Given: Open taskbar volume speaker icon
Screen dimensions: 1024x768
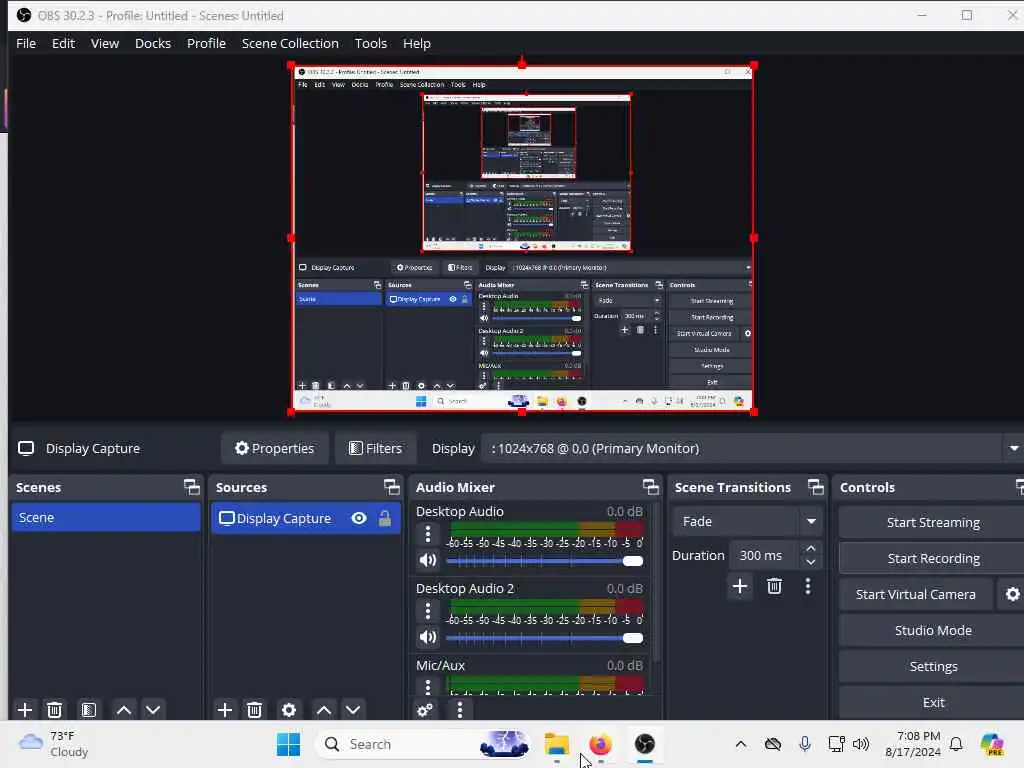Looking at the screenshot, I should coord(861,744).
